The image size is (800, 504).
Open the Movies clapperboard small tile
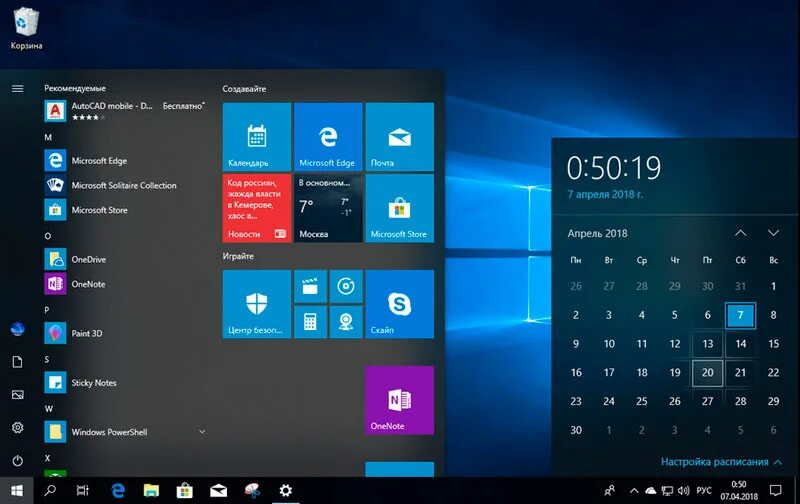click(310, 287)
